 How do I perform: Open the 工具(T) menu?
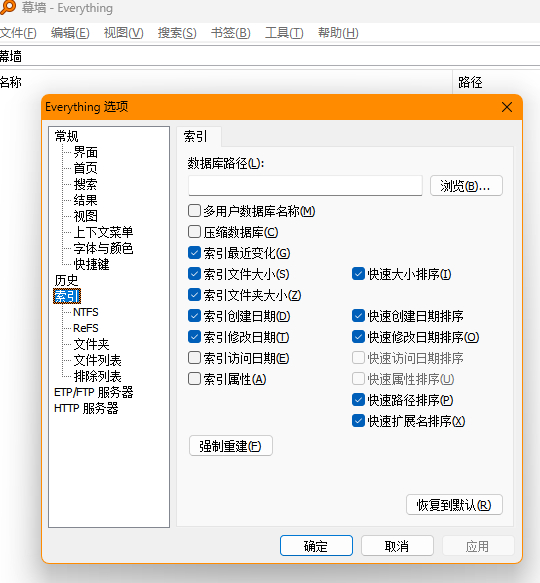coord(284,33)
